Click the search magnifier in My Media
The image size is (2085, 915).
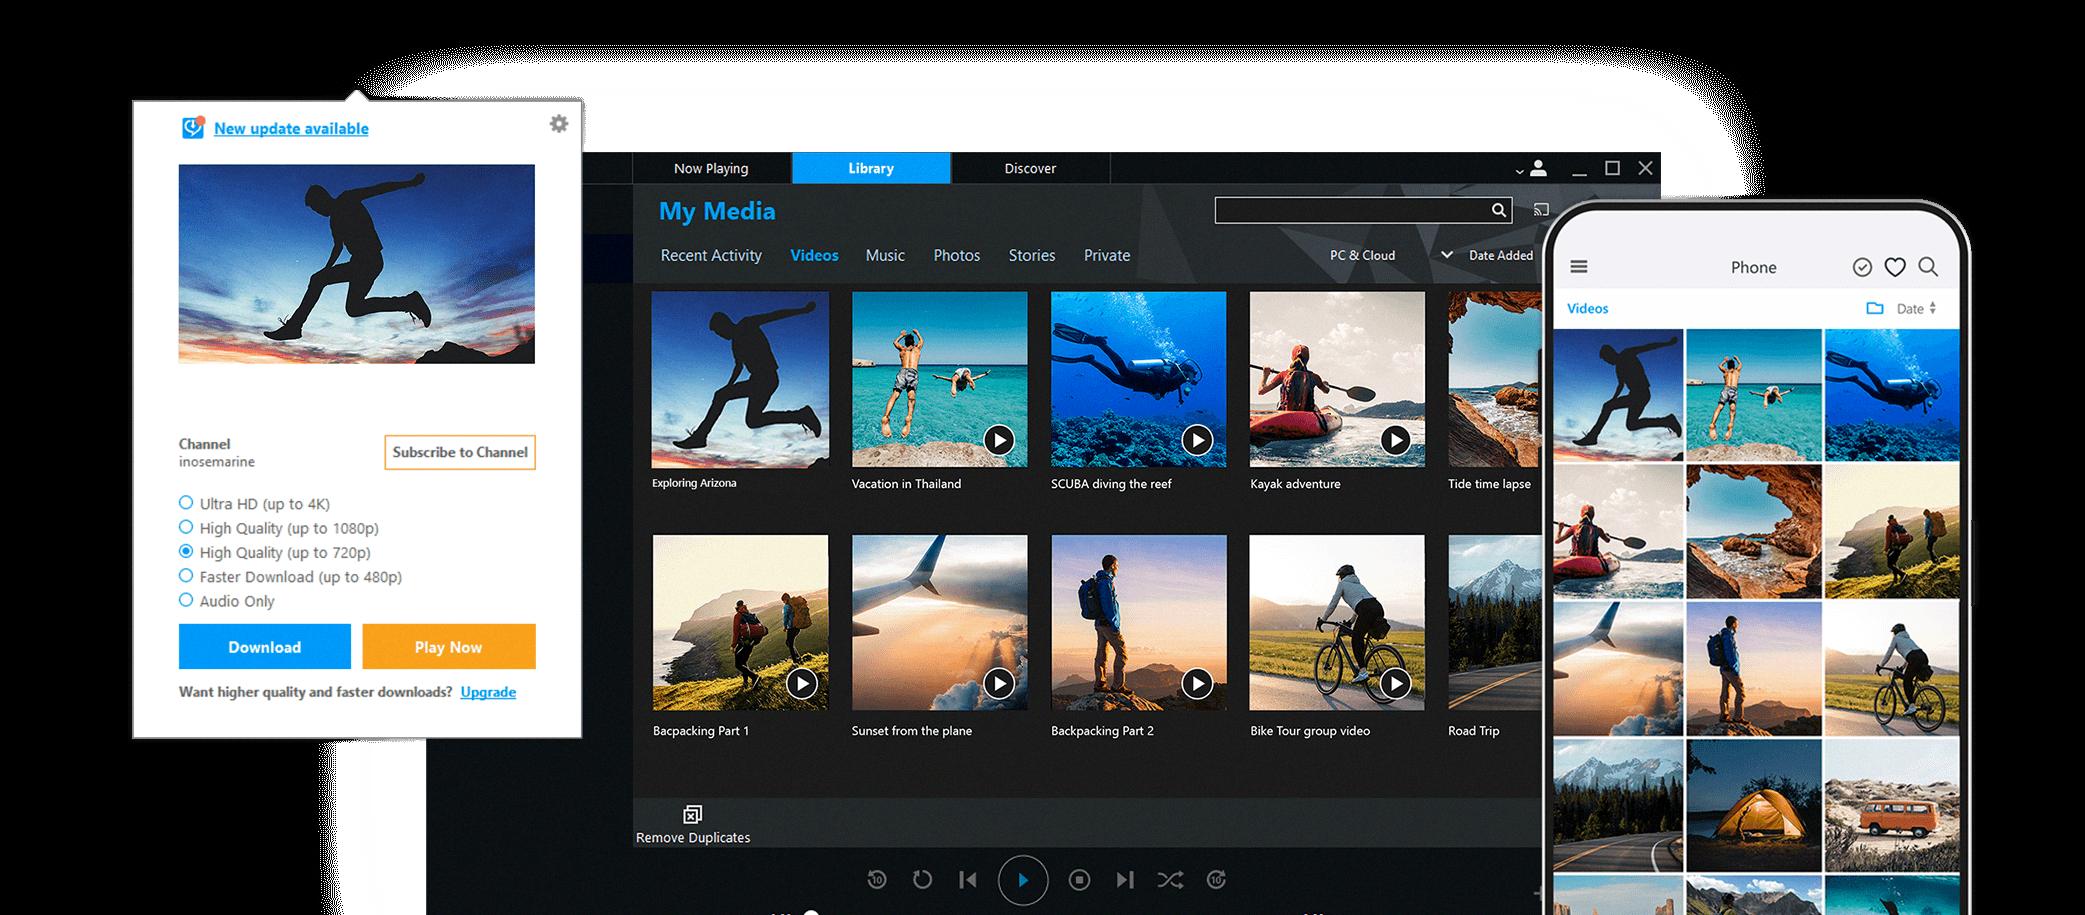1498,210
